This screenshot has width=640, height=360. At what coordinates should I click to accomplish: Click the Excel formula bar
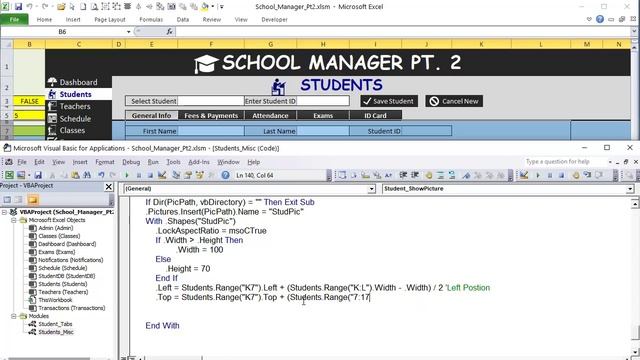404,31
